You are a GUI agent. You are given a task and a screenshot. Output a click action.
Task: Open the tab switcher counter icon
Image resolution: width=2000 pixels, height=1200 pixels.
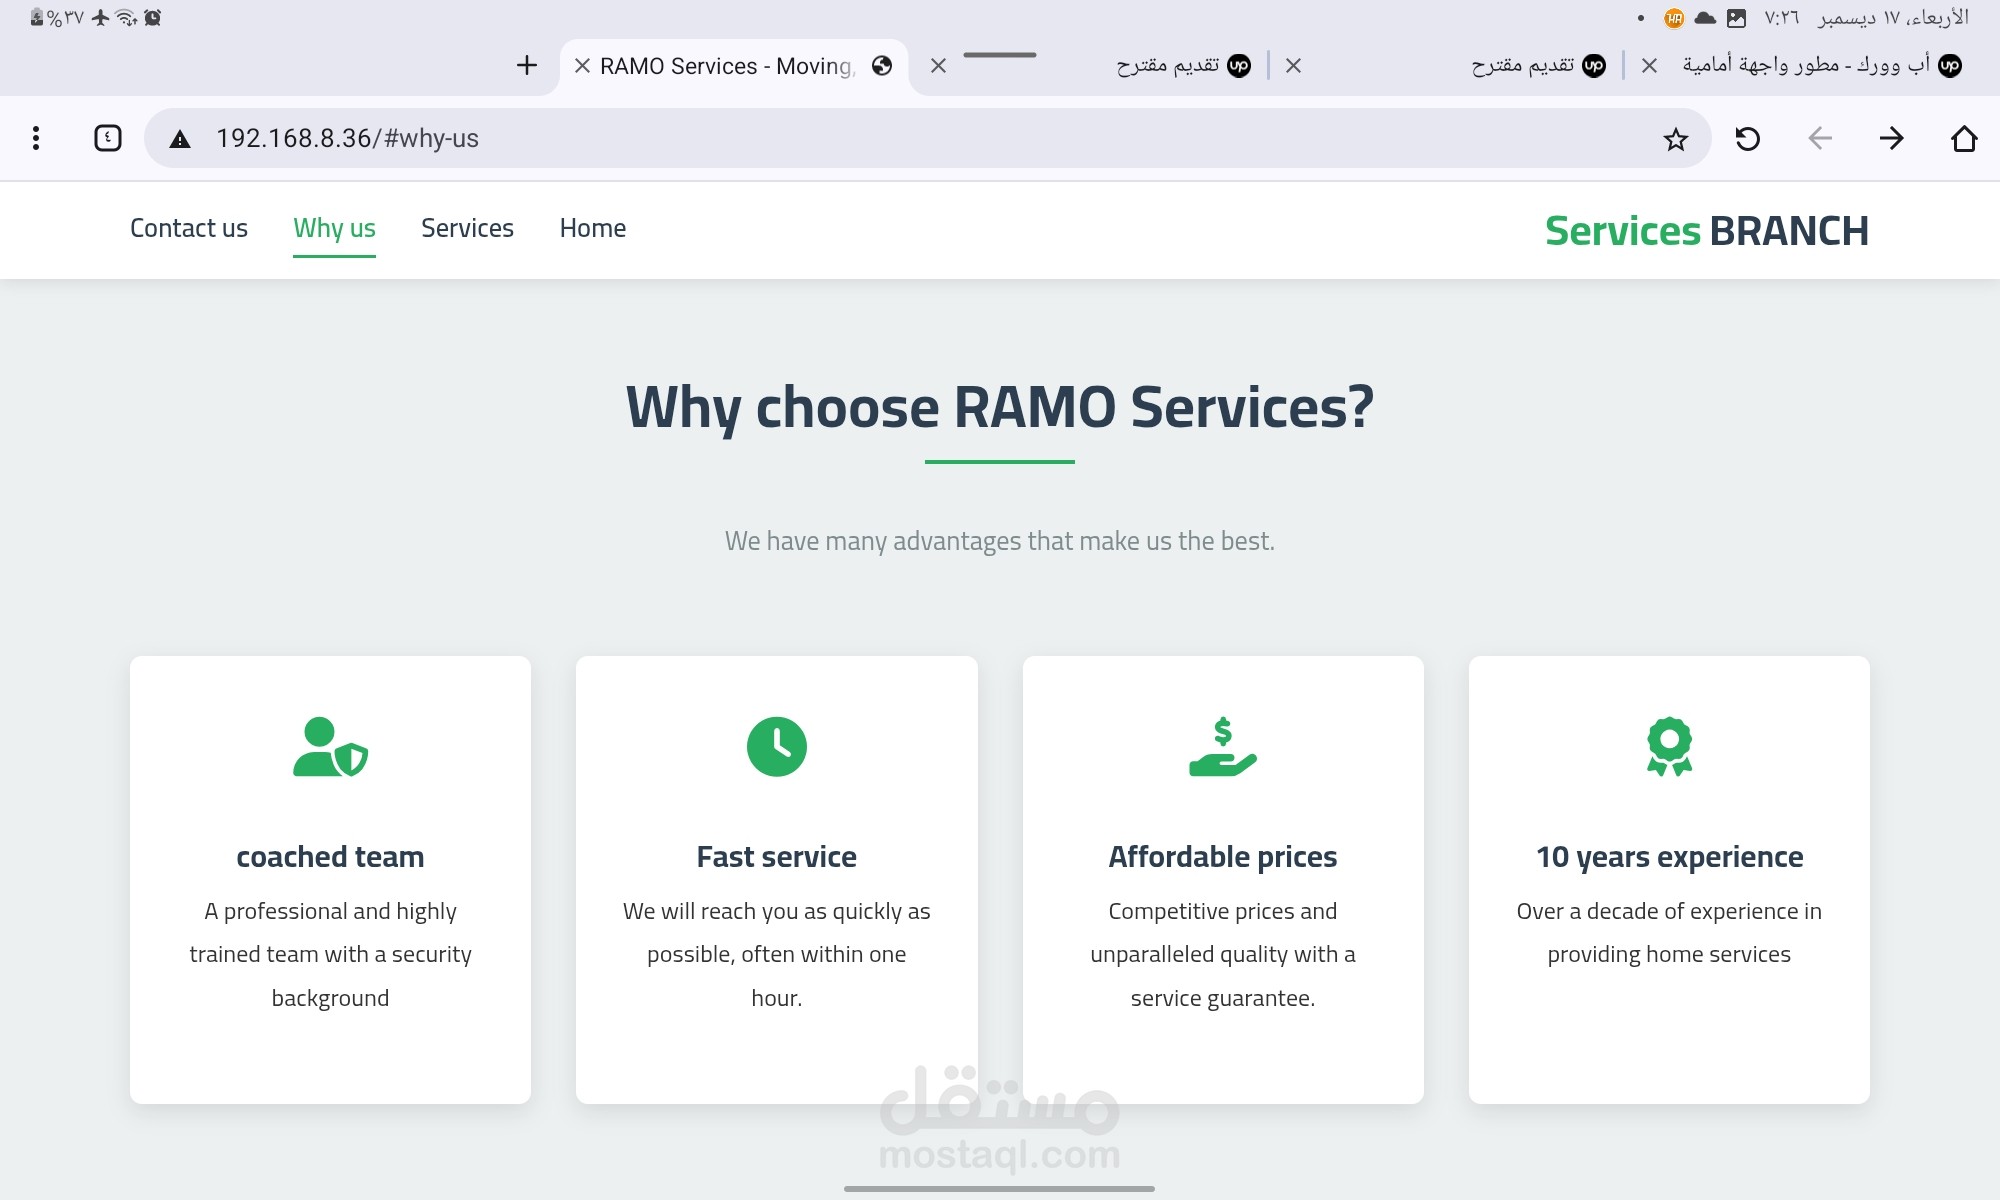(x=108, y=138)
